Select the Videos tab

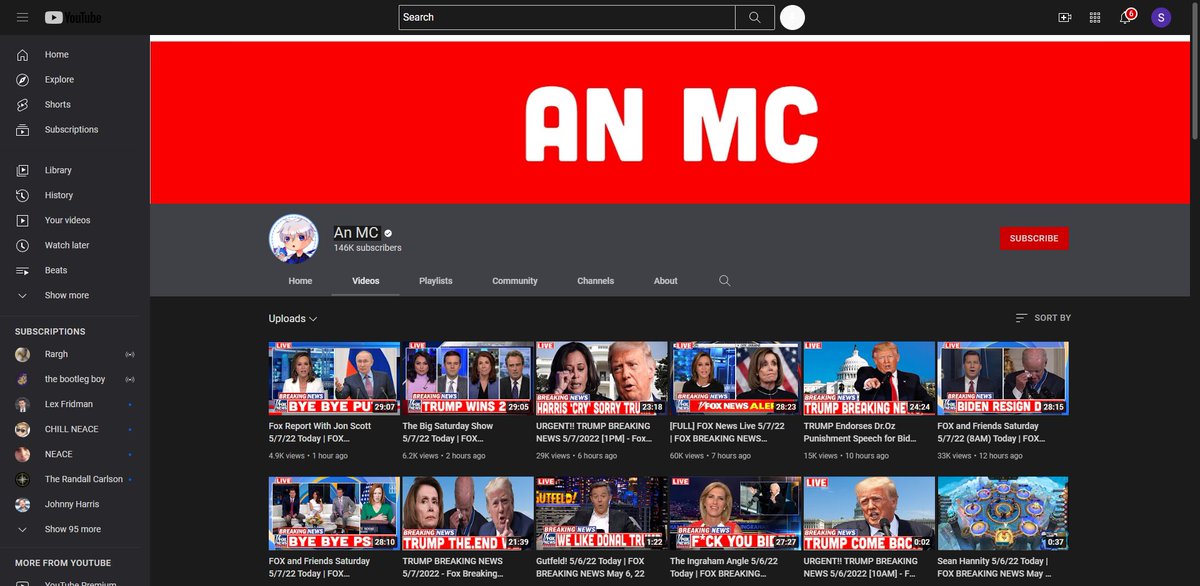point(366,281)
